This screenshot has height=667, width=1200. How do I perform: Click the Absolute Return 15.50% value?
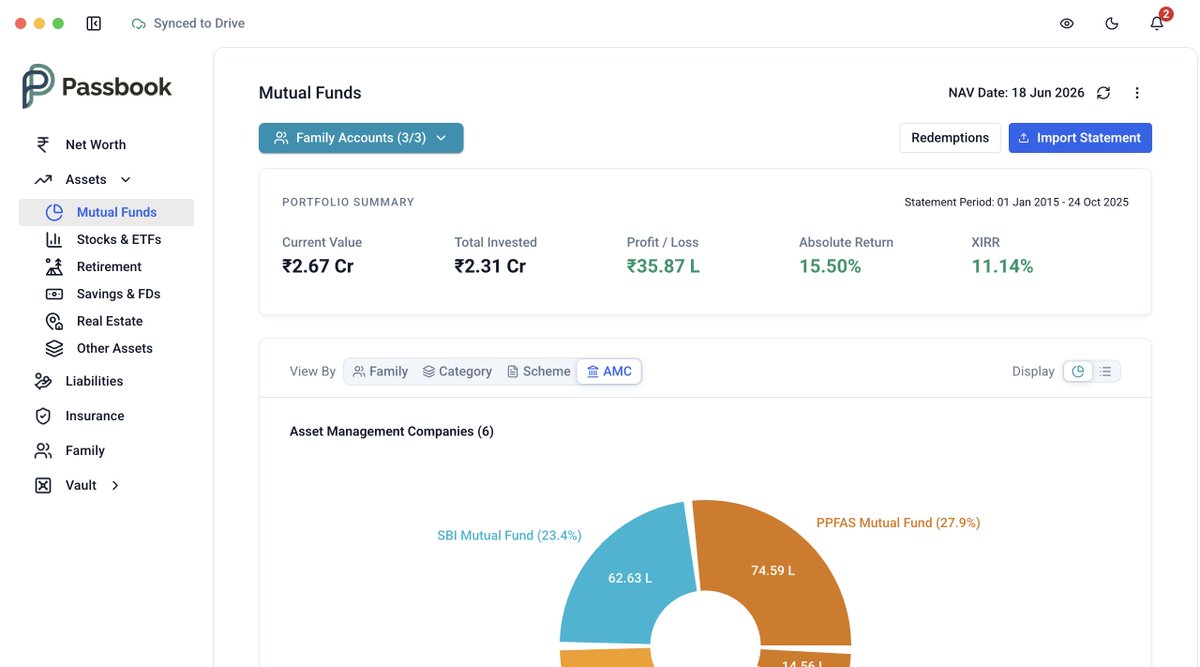[x=830, y=266]
